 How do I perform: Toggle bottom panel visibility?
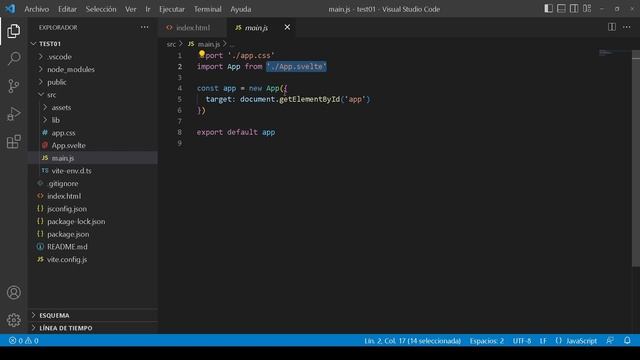click(561, 9)
